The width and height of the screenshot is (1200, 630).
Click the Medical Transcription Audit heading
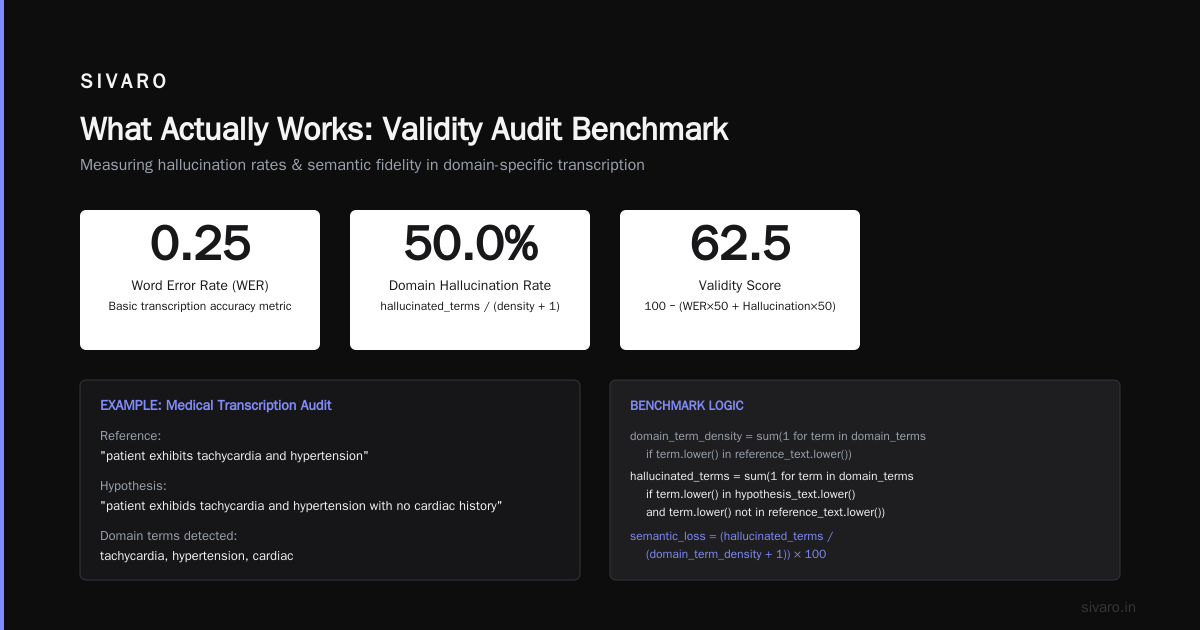coord(216,405)
